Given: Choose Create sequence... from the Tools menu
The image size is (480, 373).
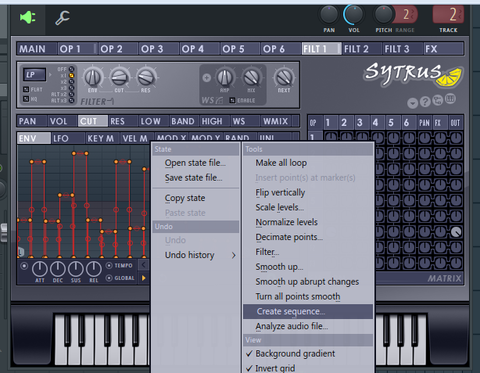Looking at the screenshot, I should 308,311.
